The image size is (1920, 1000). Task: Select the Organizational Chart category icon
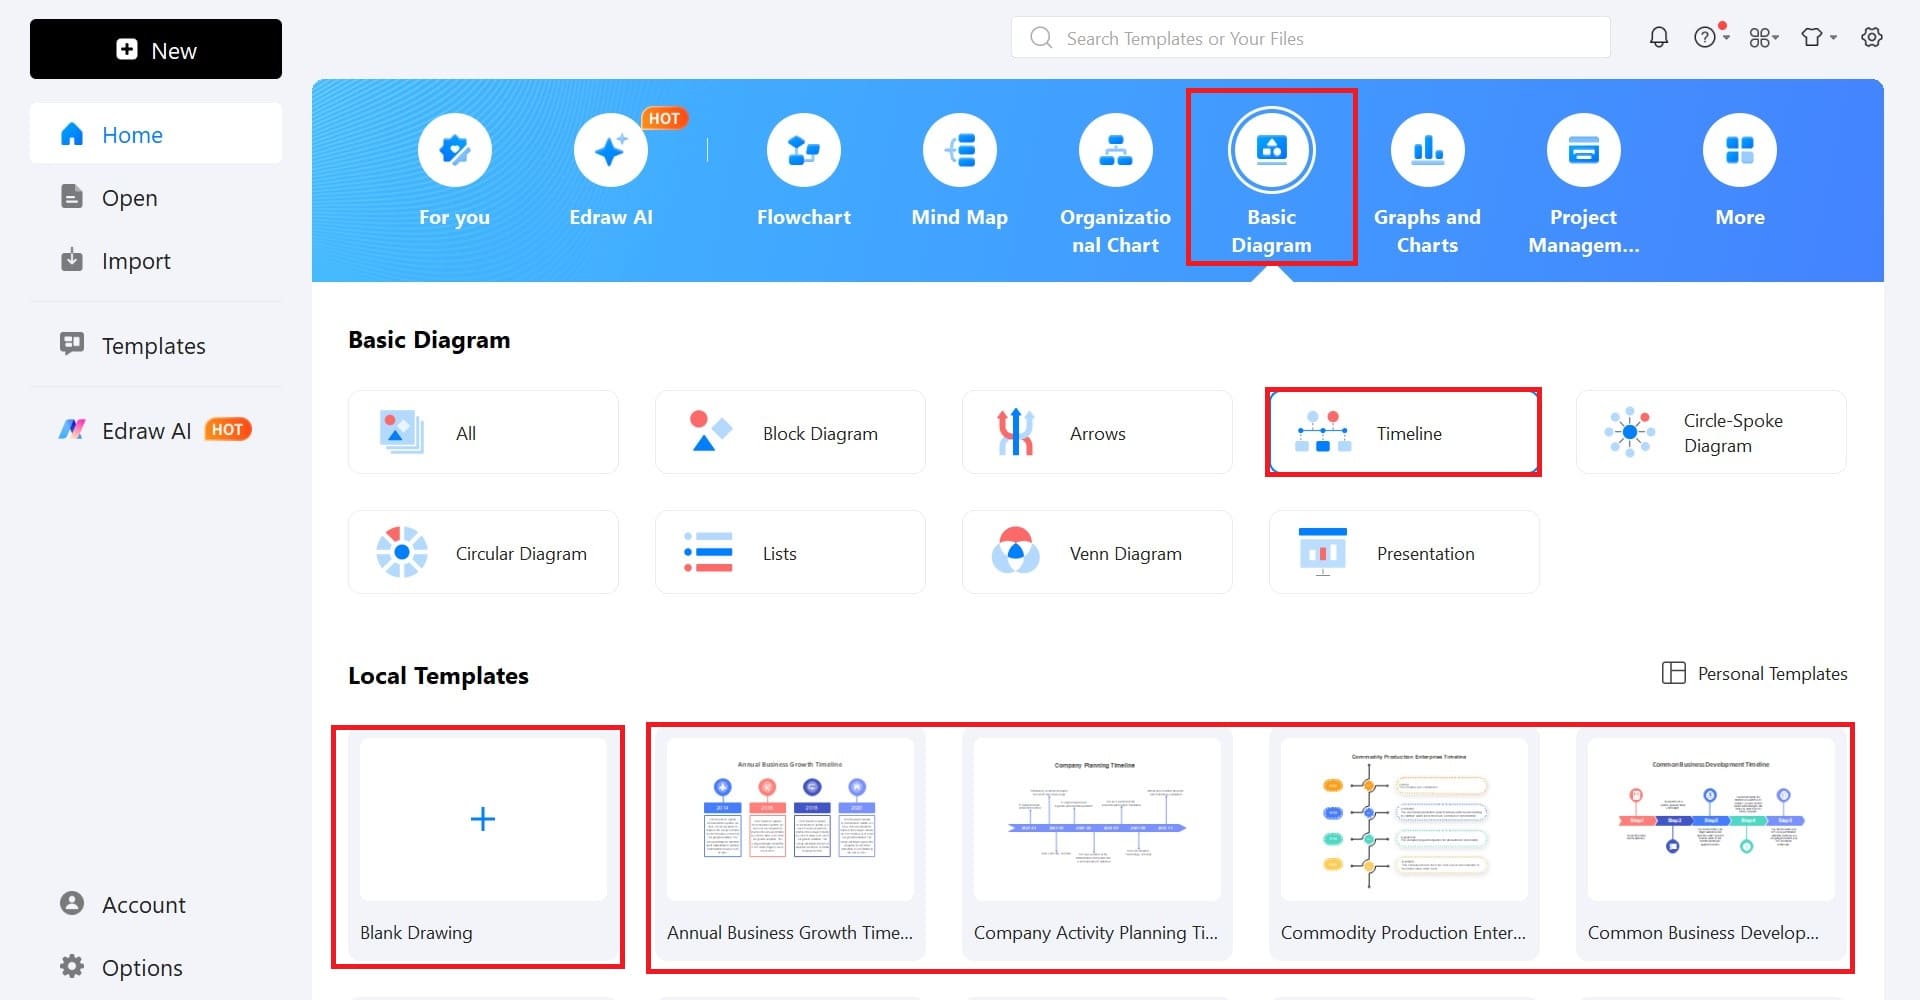click(x=1116, y=150)
